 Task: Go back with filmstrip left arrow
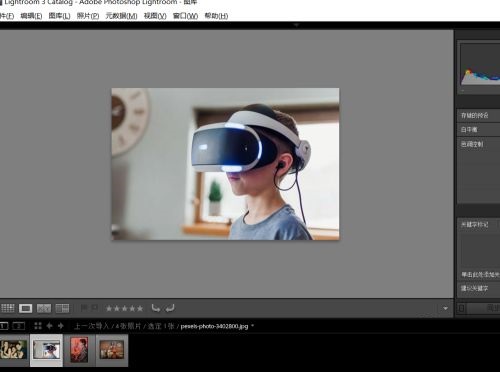[49, 326]
